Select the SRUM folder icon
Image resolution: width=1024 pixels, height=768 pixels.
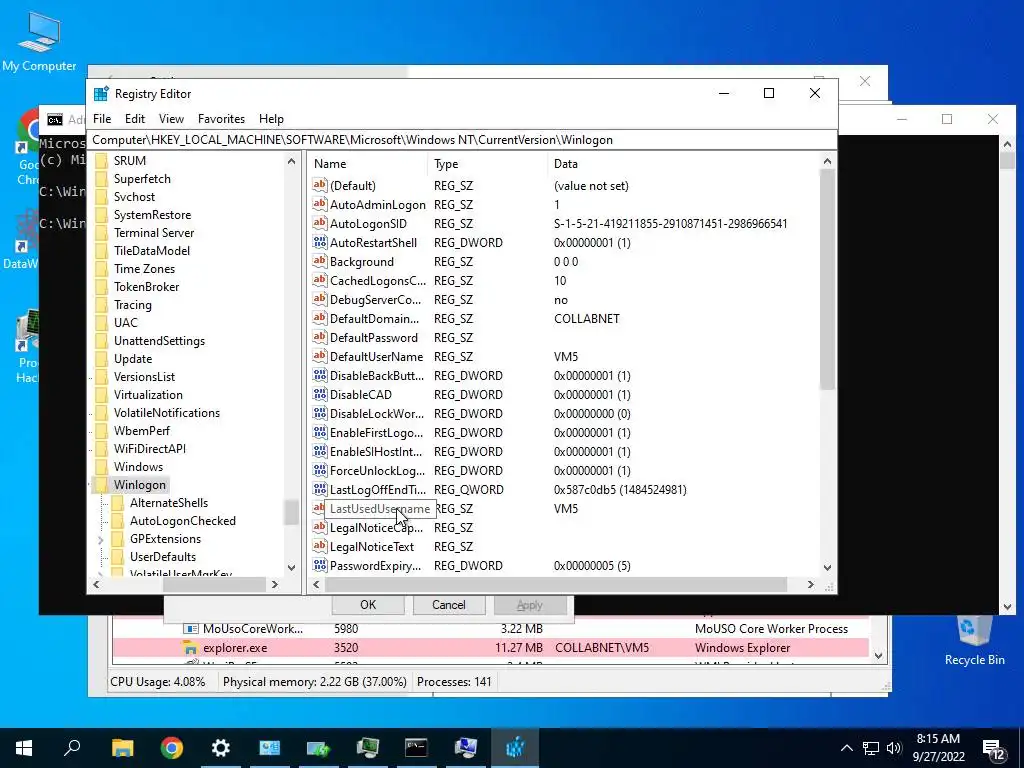[x=101, y=161]
